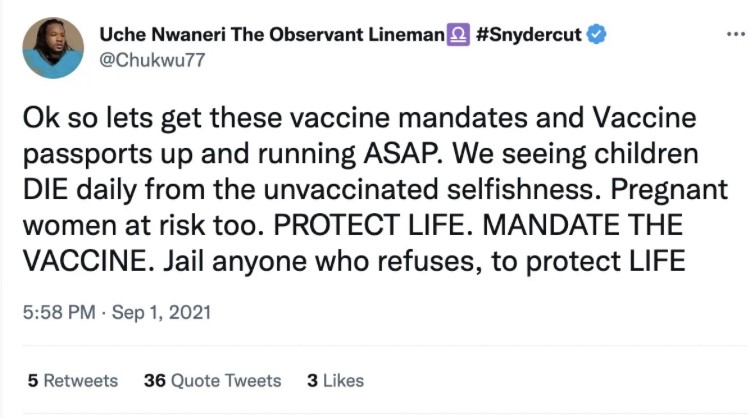Screen dimensions: 752x420
Task: Open the three-dot more options menu
Action: point(735,35)
